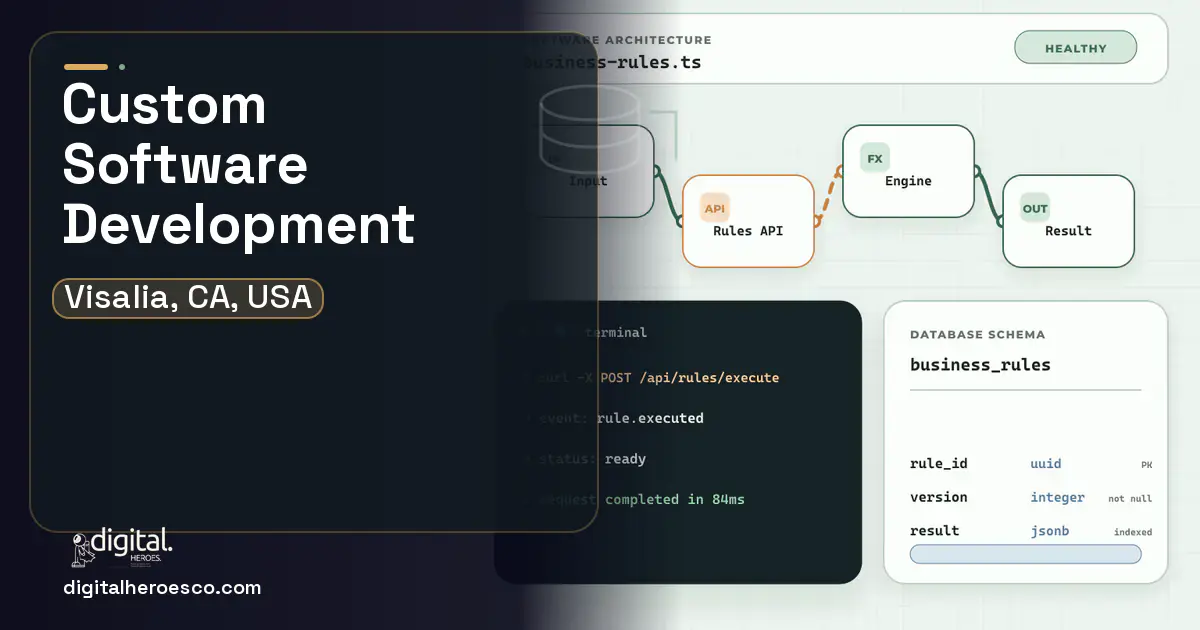Click the Input node label
The height and width of the screenshot is (630, 1200).
[x=588, y=181]
